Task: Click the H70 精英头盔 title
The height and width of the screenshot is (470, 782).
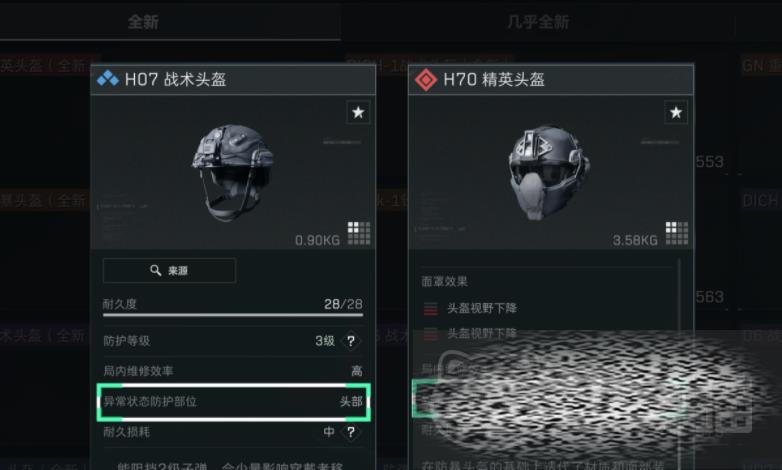Action: [x=494, y=79]
